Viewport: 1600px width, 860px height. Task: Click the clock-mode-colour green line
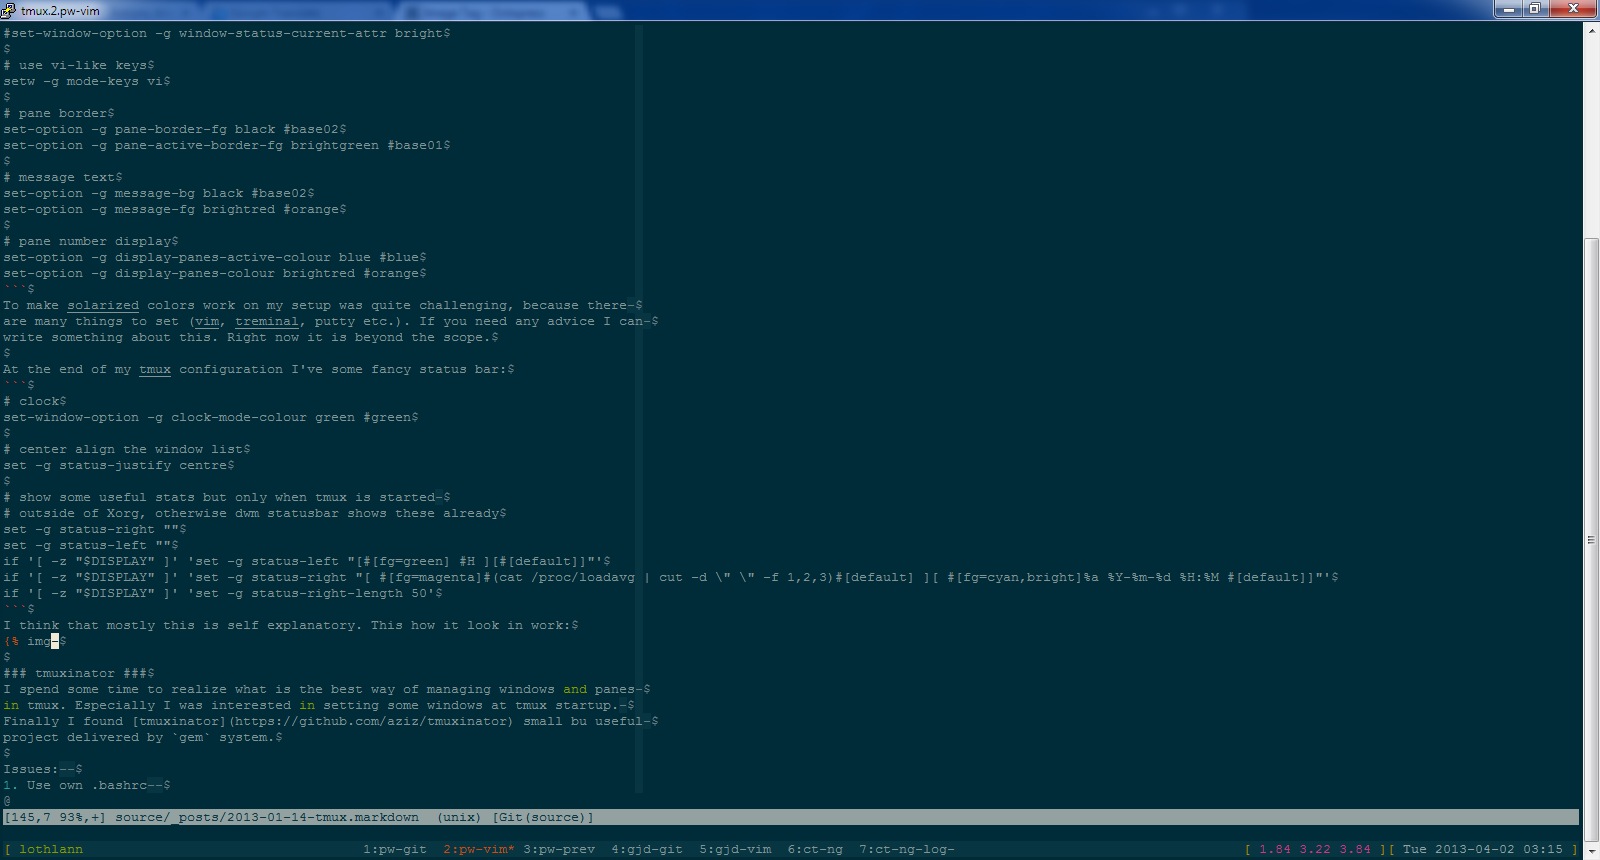(x=211, y=417)
